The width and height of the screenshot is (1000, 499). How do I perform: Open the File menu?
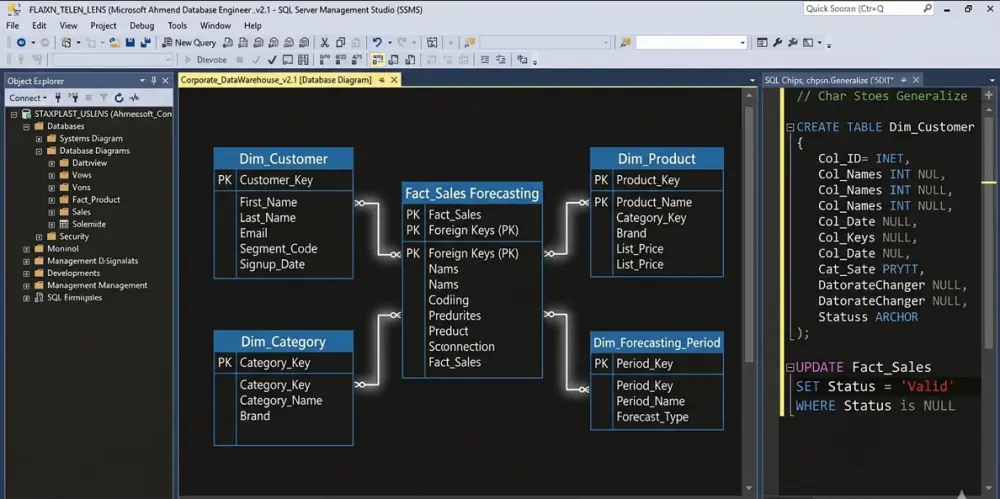pos(12,26)
